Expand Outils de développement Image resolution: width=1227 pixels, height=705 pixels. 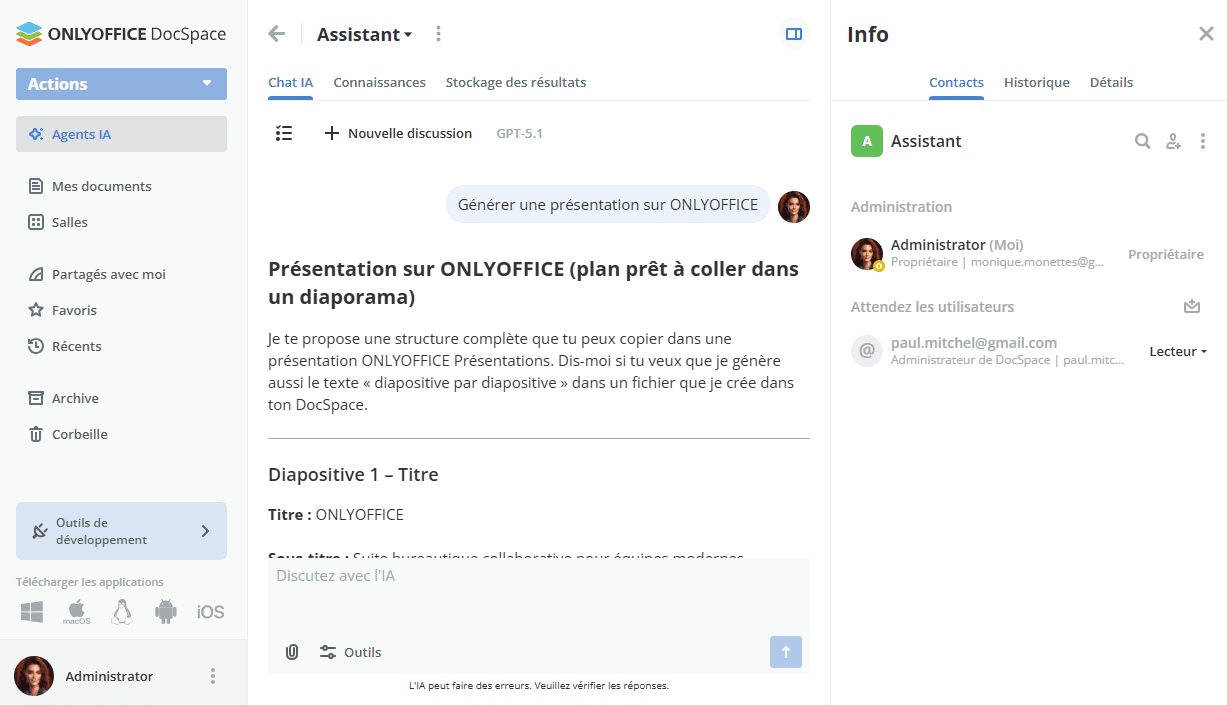(121, 531)
